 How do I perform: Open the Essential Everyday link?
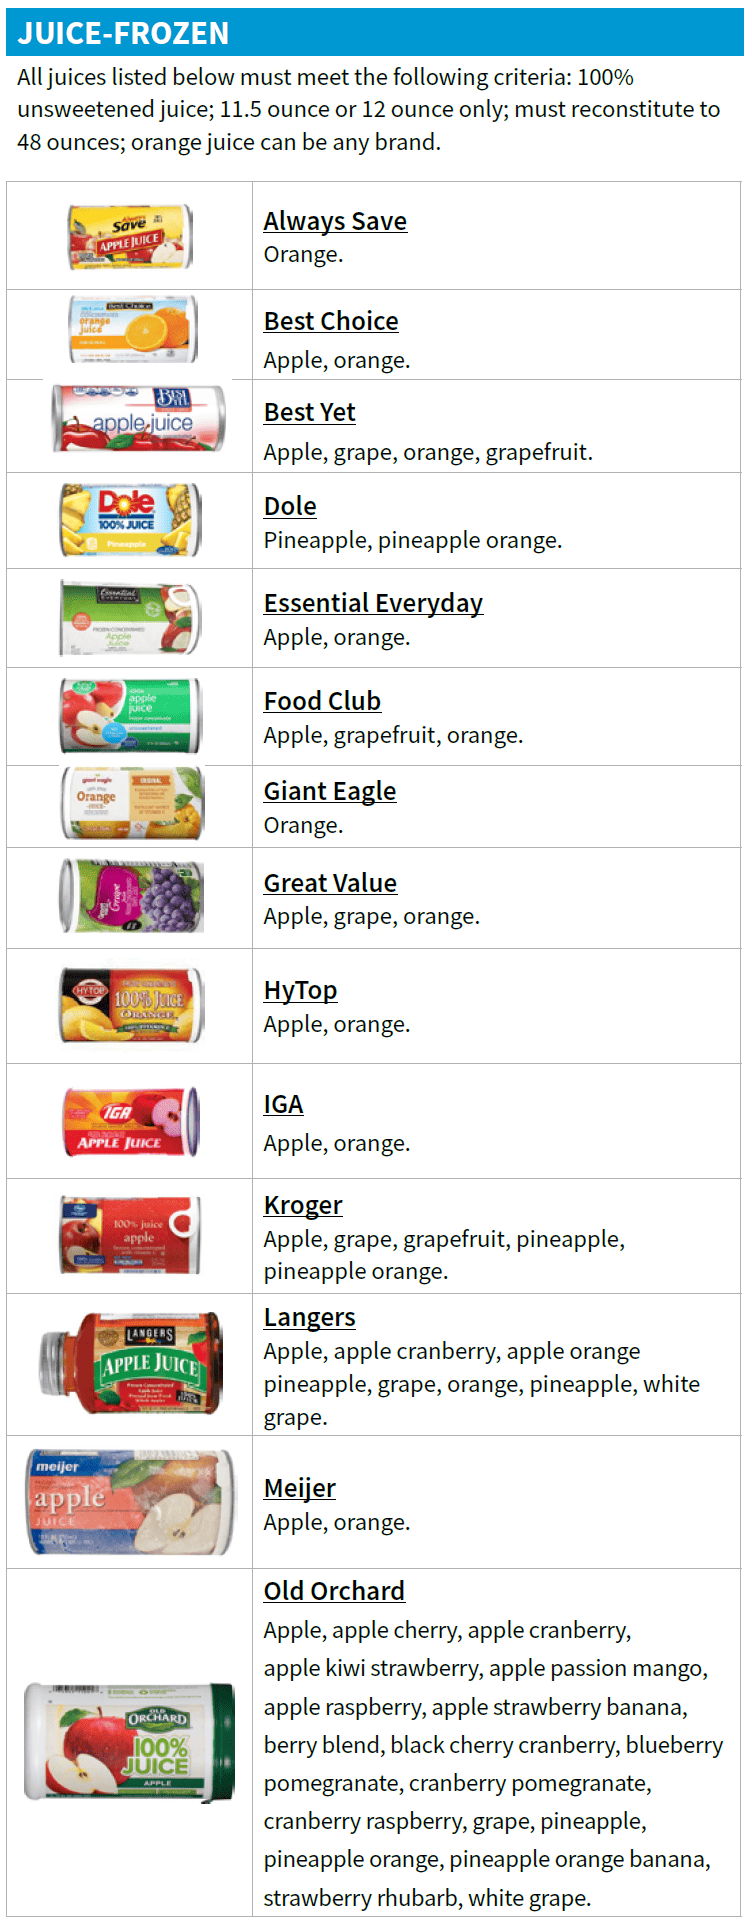373,603
